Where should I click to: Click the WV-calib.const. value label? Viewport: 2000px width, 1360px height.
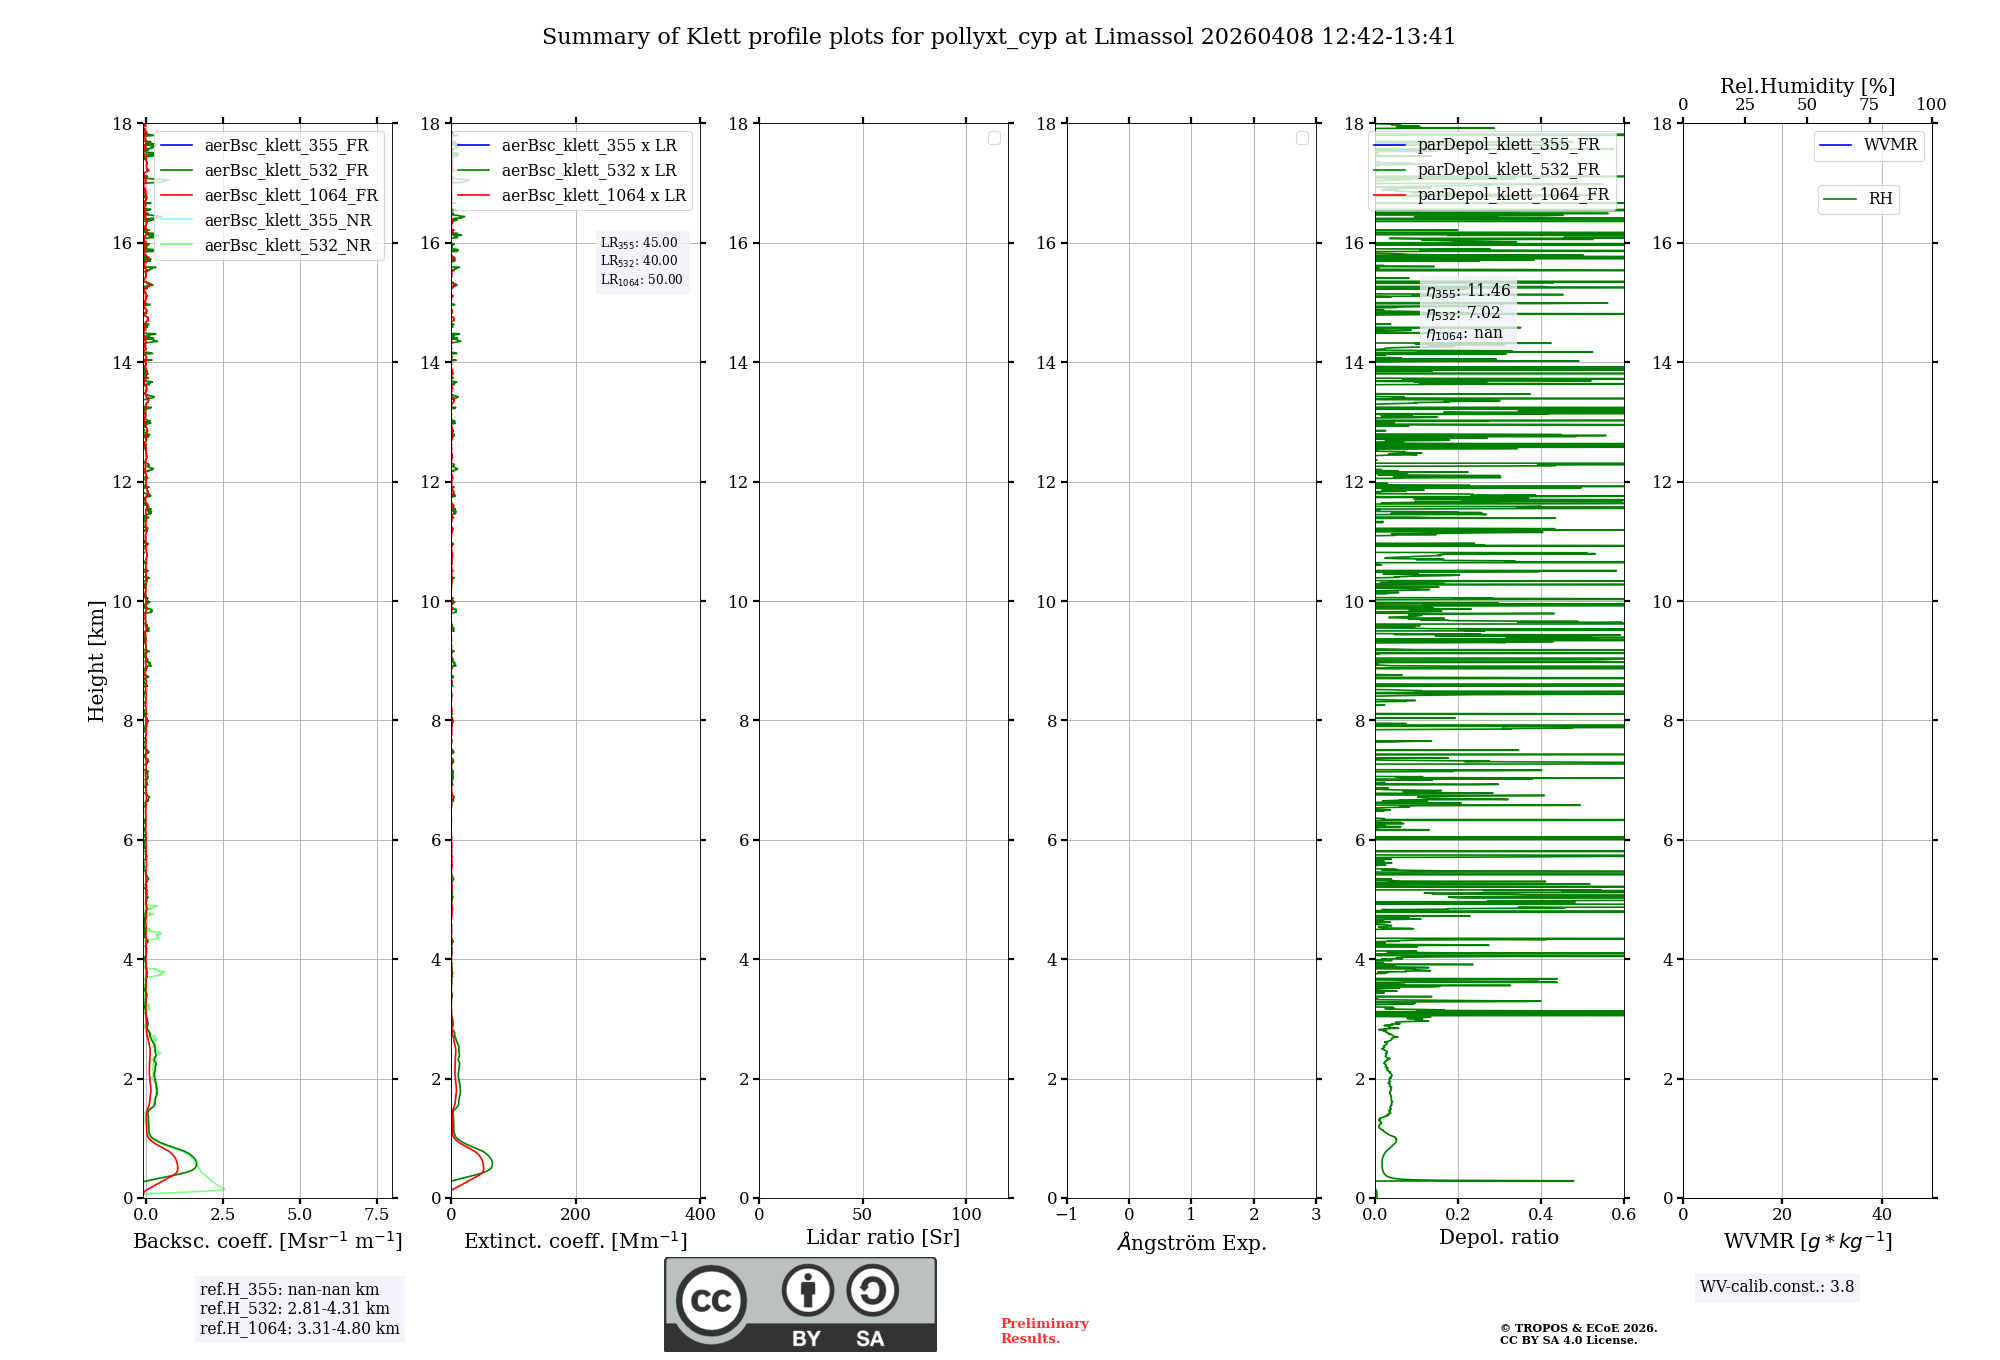click(1777, 1287)
